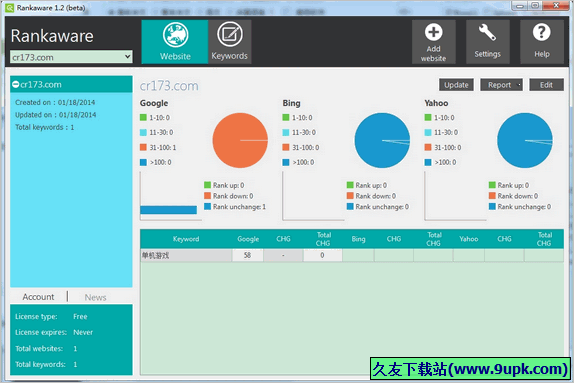Expand the Report button dropdown arrow
This screenshot has height=383, width=574.
click(x=519, y=85)
